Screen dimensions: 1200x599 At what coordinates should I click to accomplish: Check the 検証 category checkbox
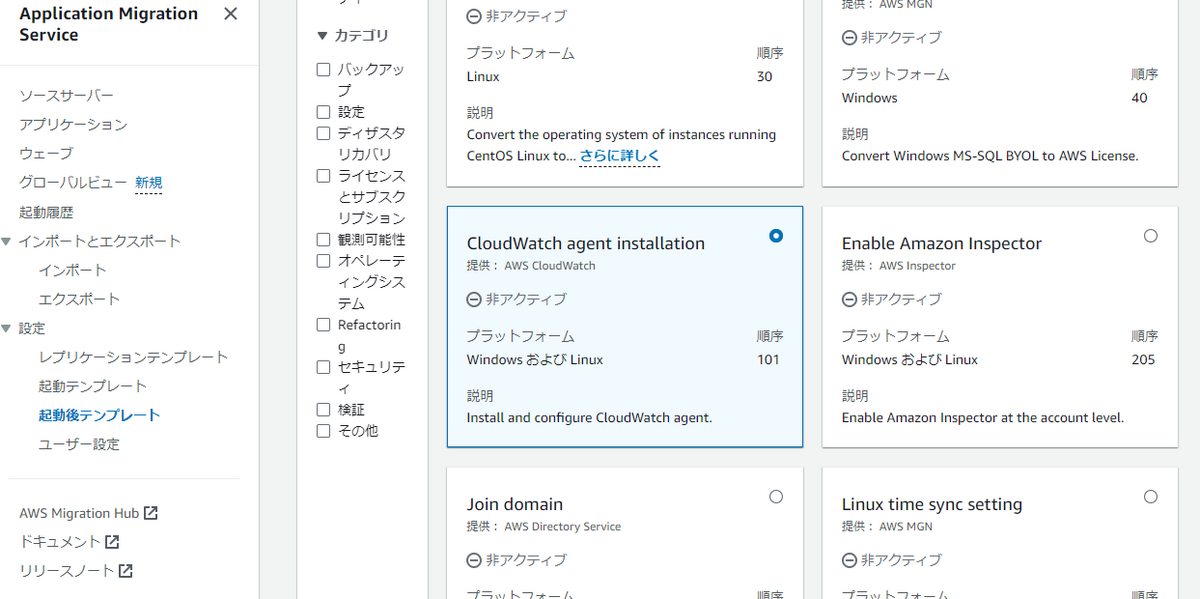[323, 410]
